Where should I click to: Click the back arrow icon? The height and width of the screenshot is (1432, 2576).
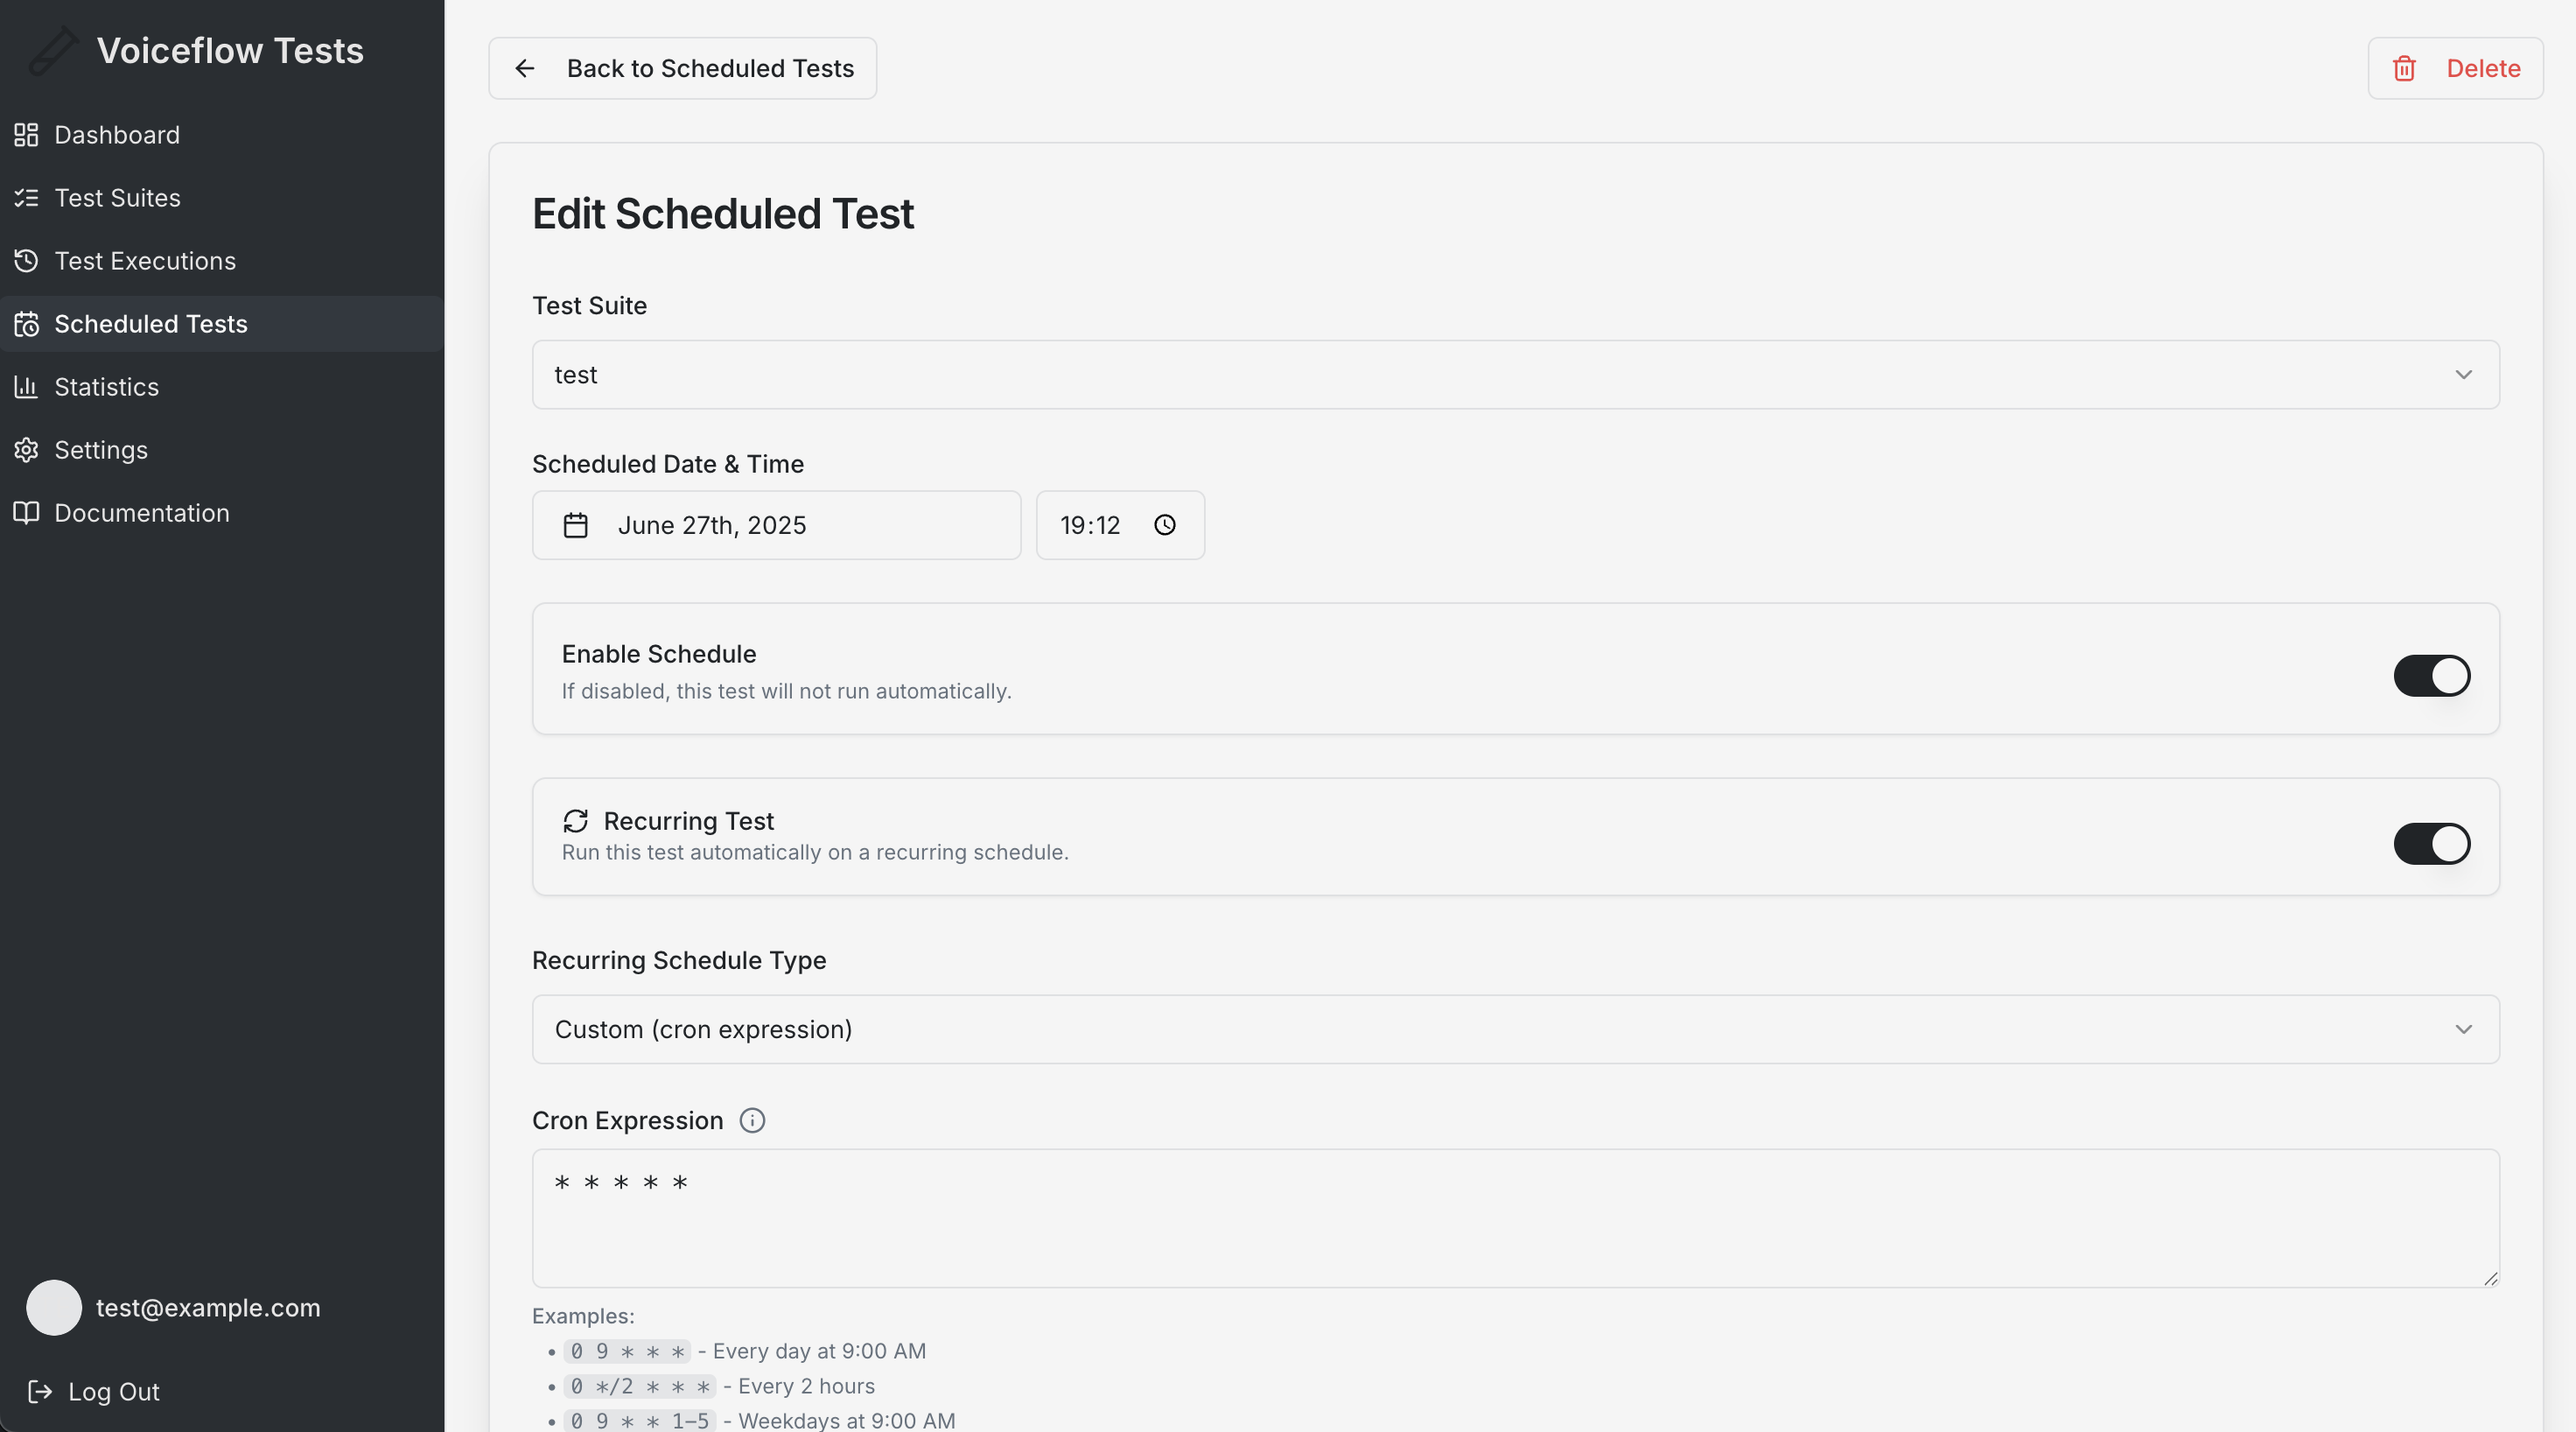click(x=525, y=68)
